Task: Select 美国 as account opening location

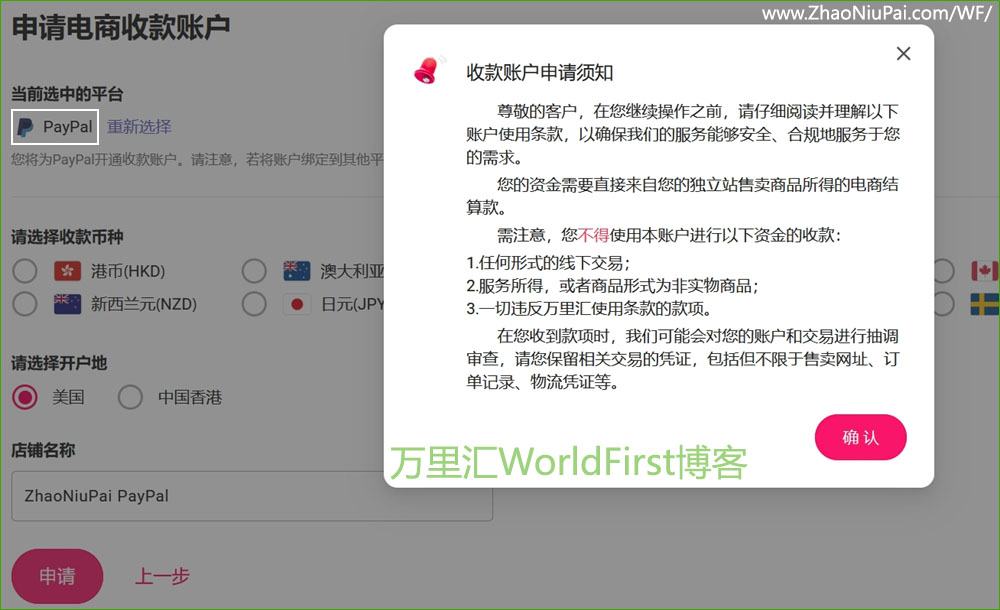Action: (25, 398)
